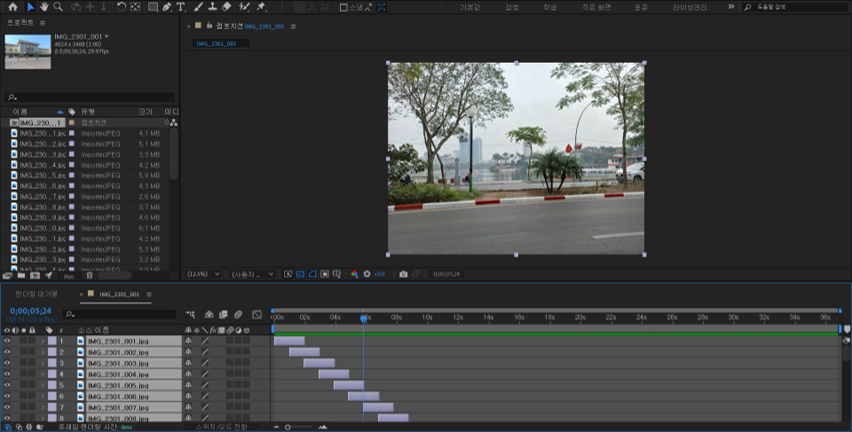
Task: Click the toggle switches/modes button
Action: [x=221, y=427]
